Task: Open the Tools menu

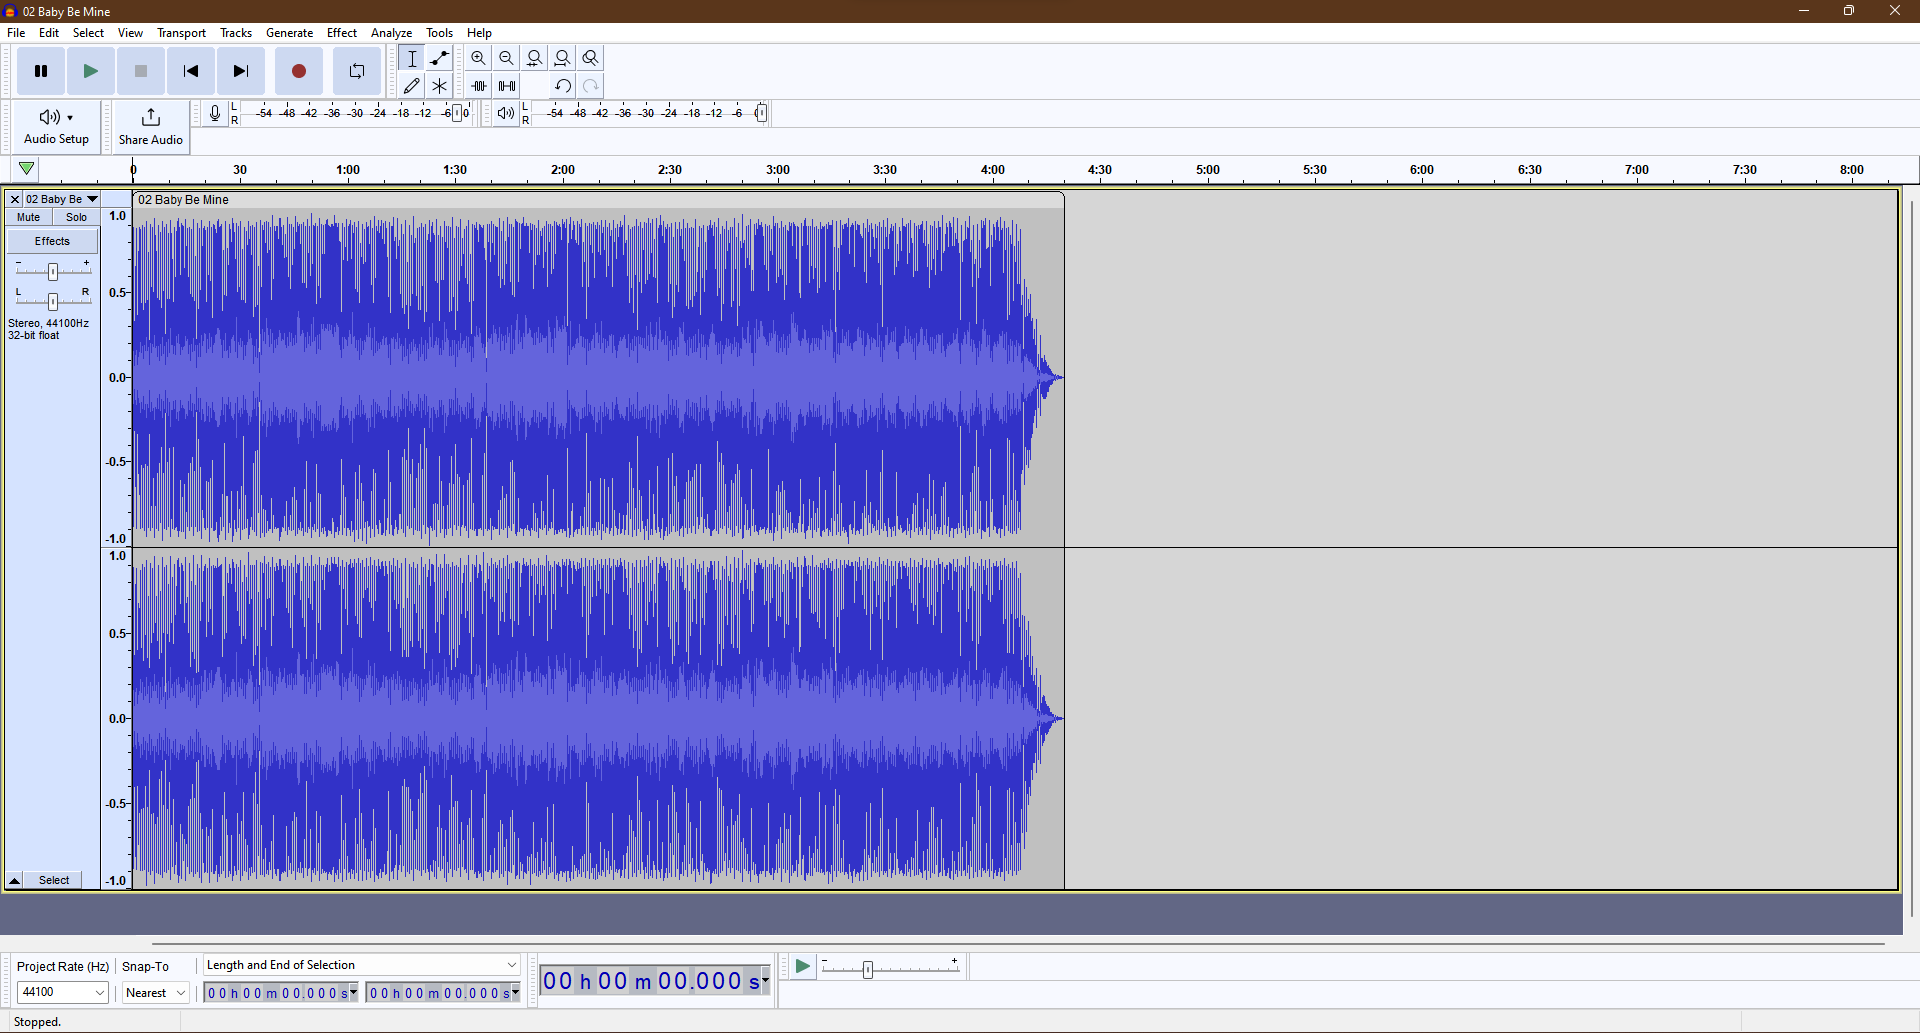Action: coord(439,33)
